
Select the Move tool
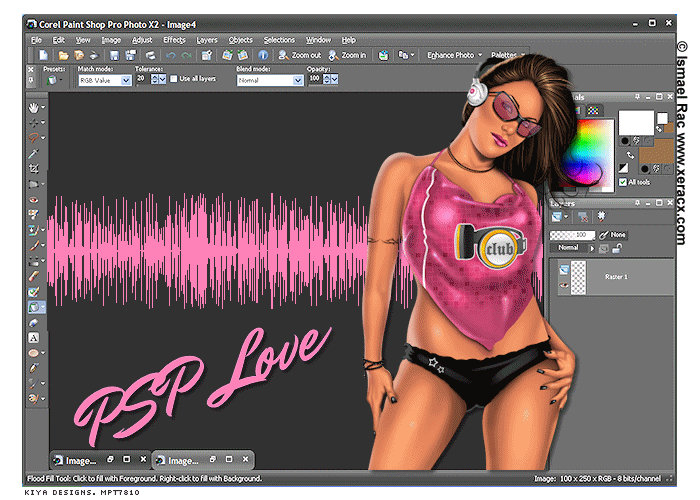pos(33,122)
